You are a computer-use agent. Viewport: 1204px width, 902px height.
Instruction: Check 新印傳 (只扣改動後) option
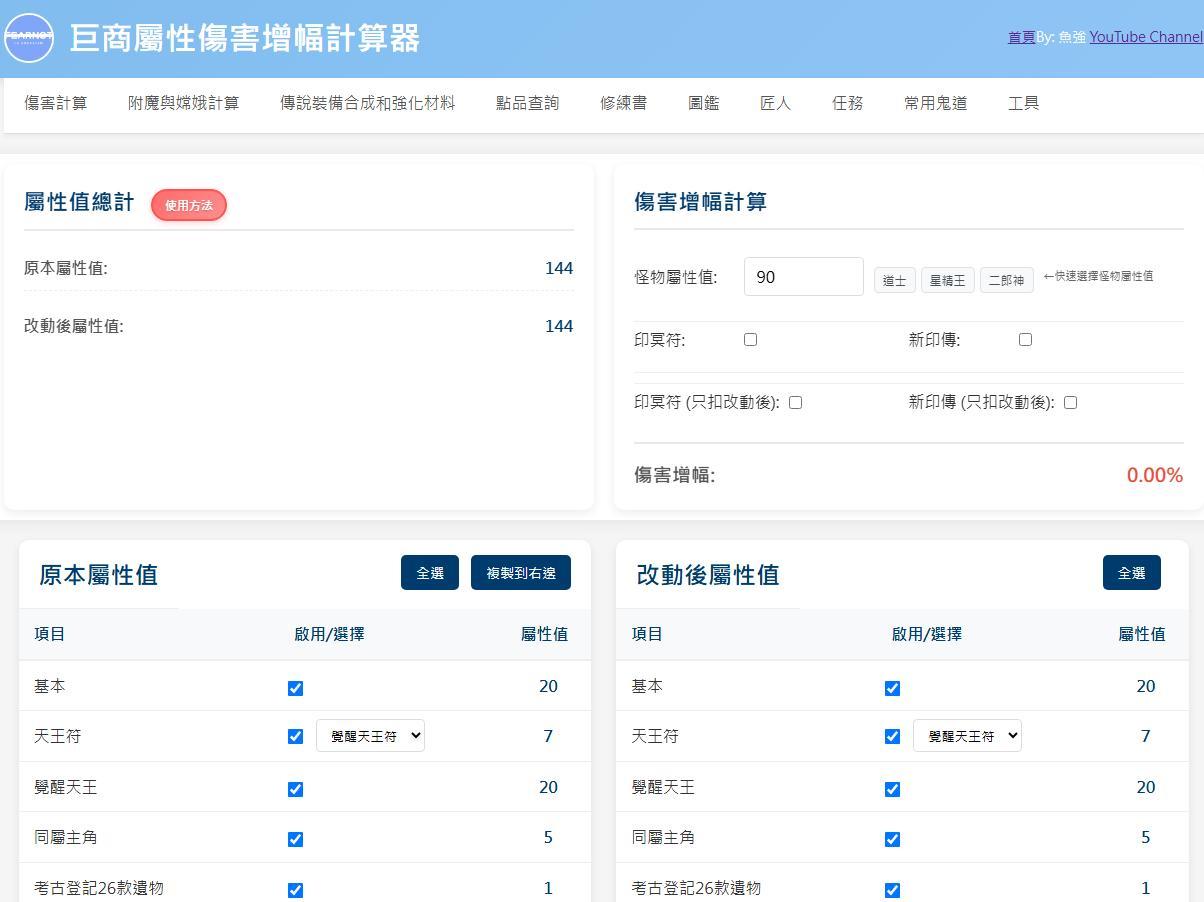coord(1070,402)
